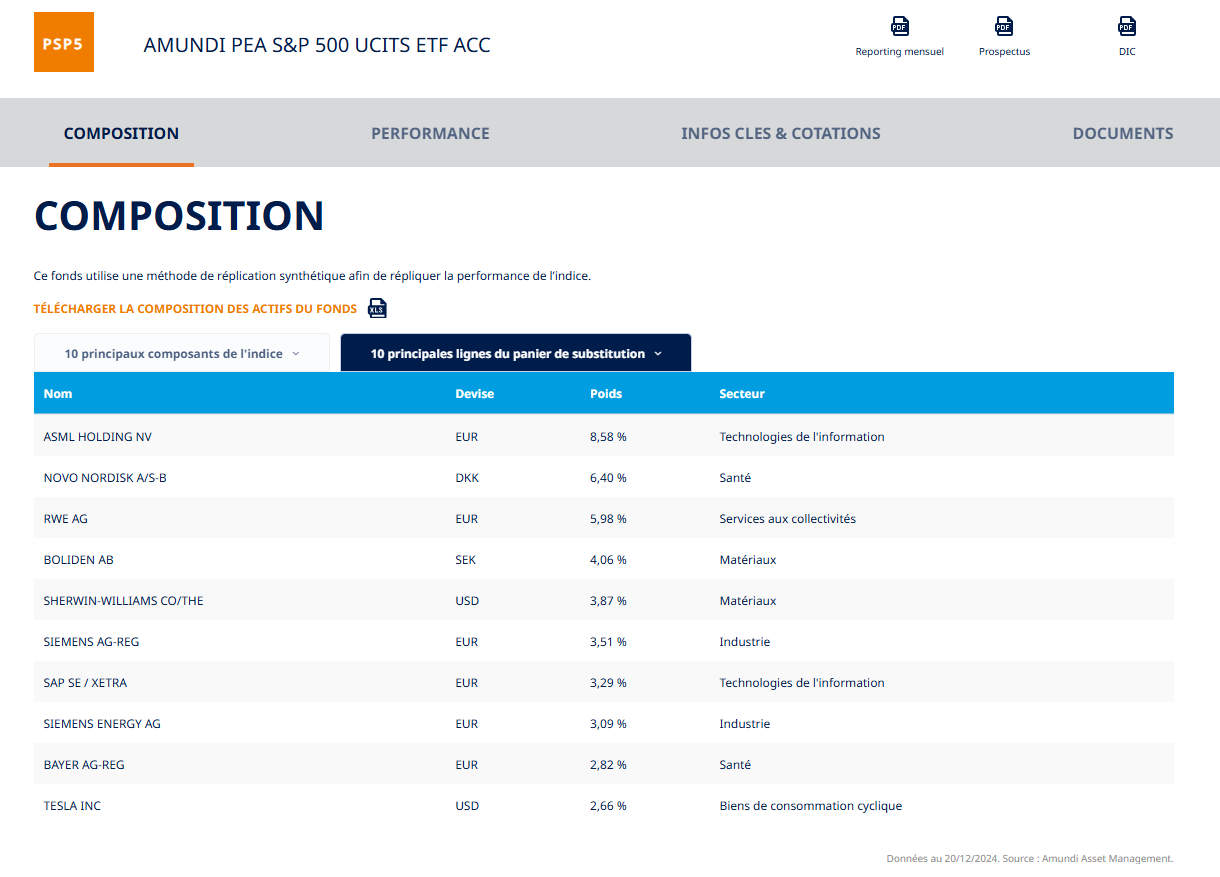Expand the 10 principaux composants de l'indice dropdown

[182, 353]
